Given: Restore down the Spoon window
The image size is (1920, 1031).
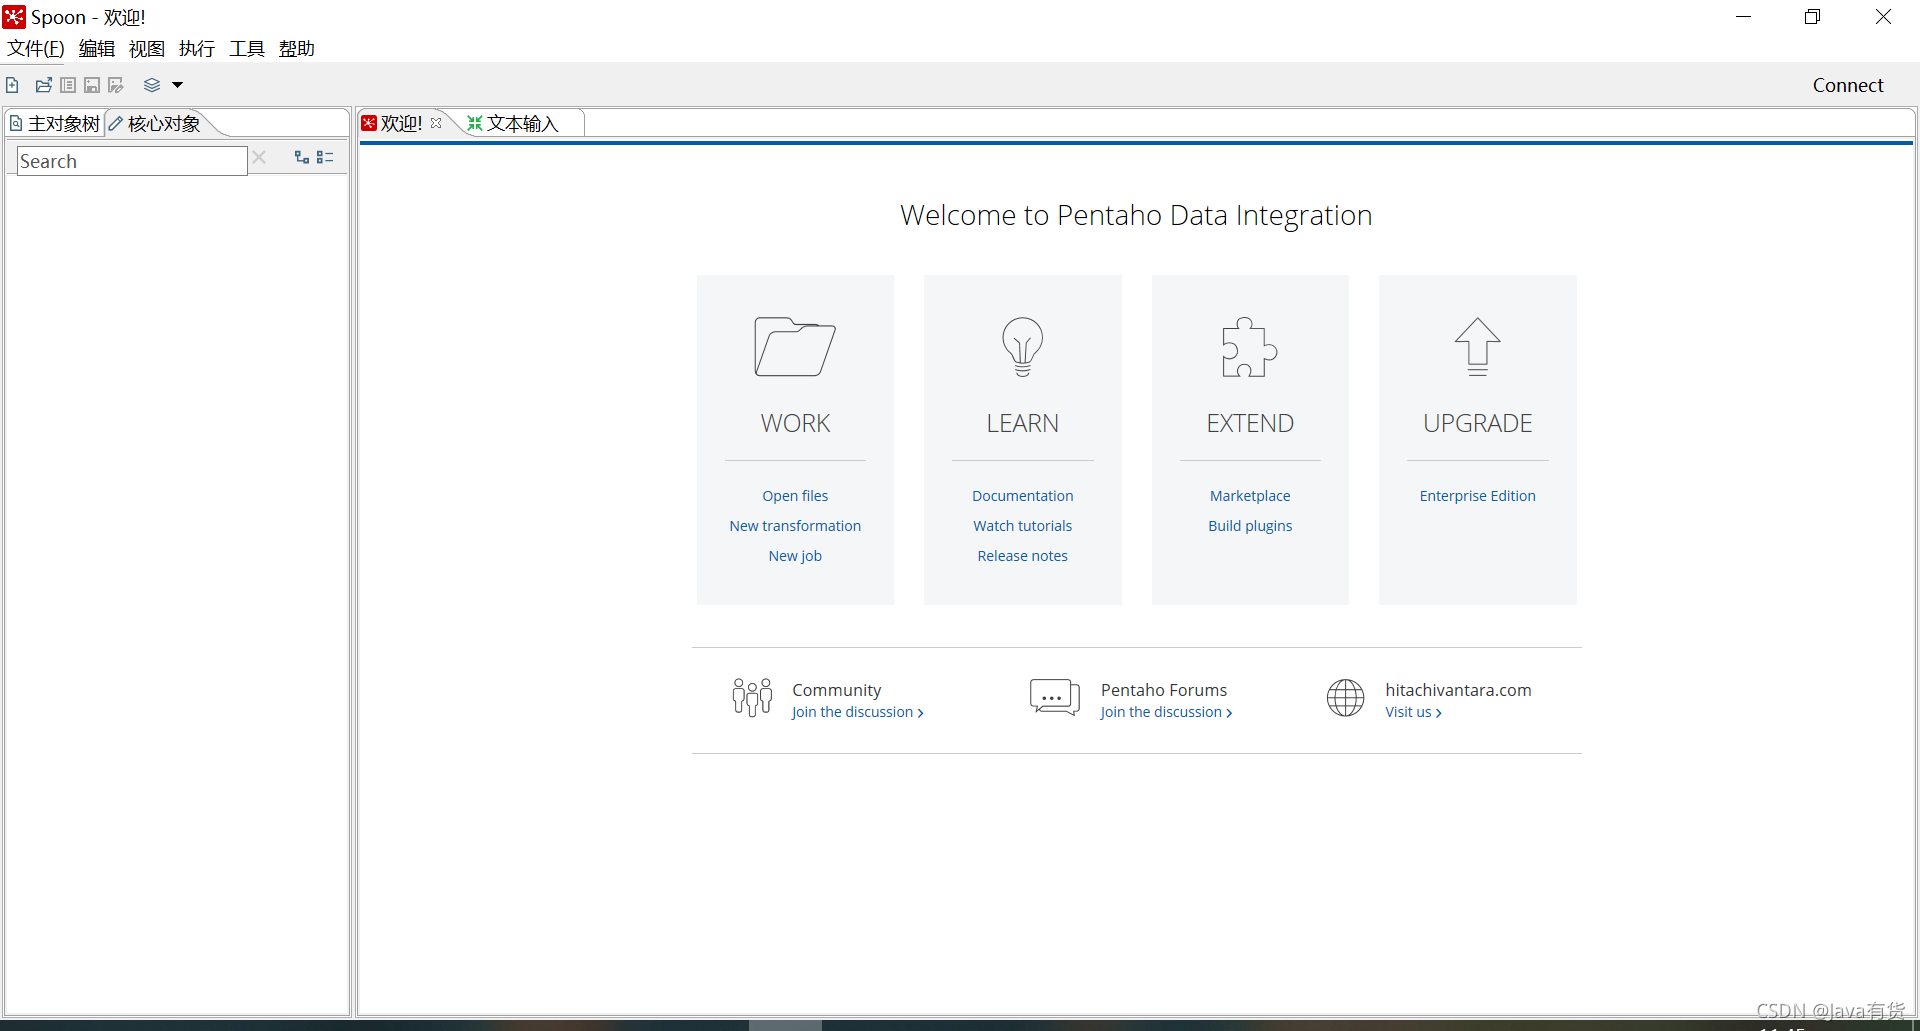Looking at the screenshot, I should [1812, 17].
